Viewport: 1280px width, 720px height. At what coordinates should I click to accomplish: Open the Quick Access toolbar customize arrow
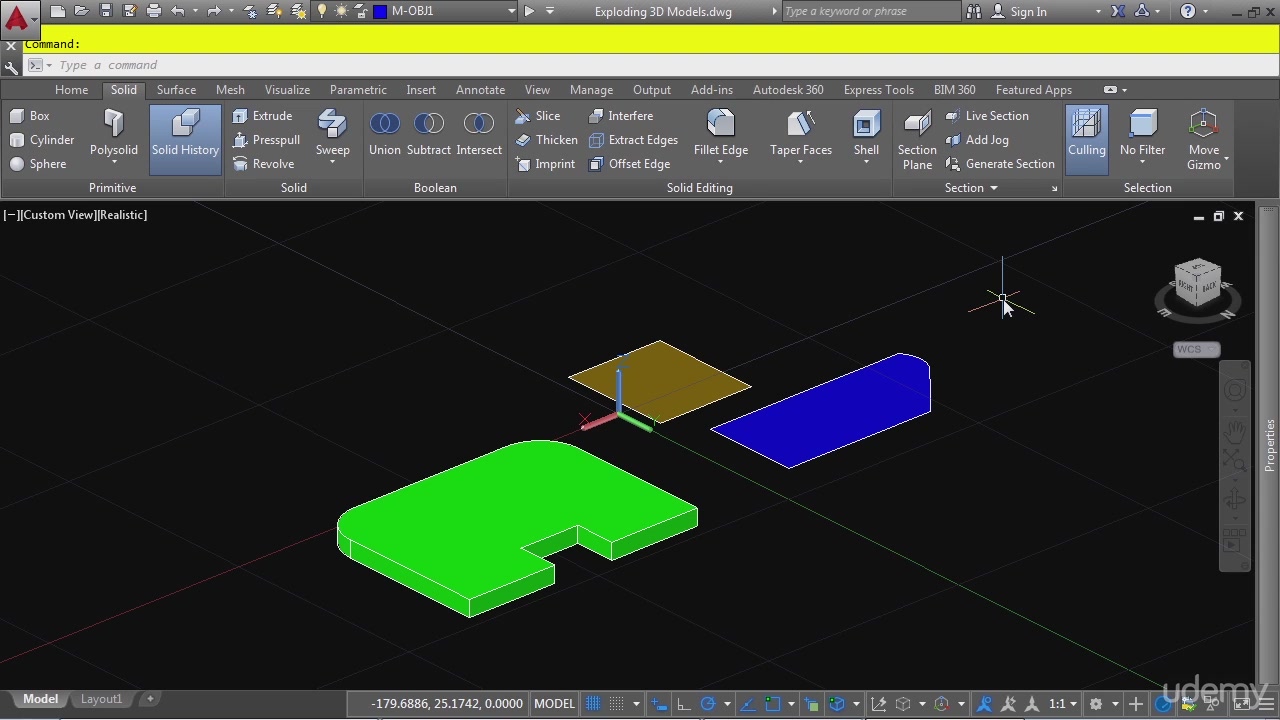(x=550, y=12)
